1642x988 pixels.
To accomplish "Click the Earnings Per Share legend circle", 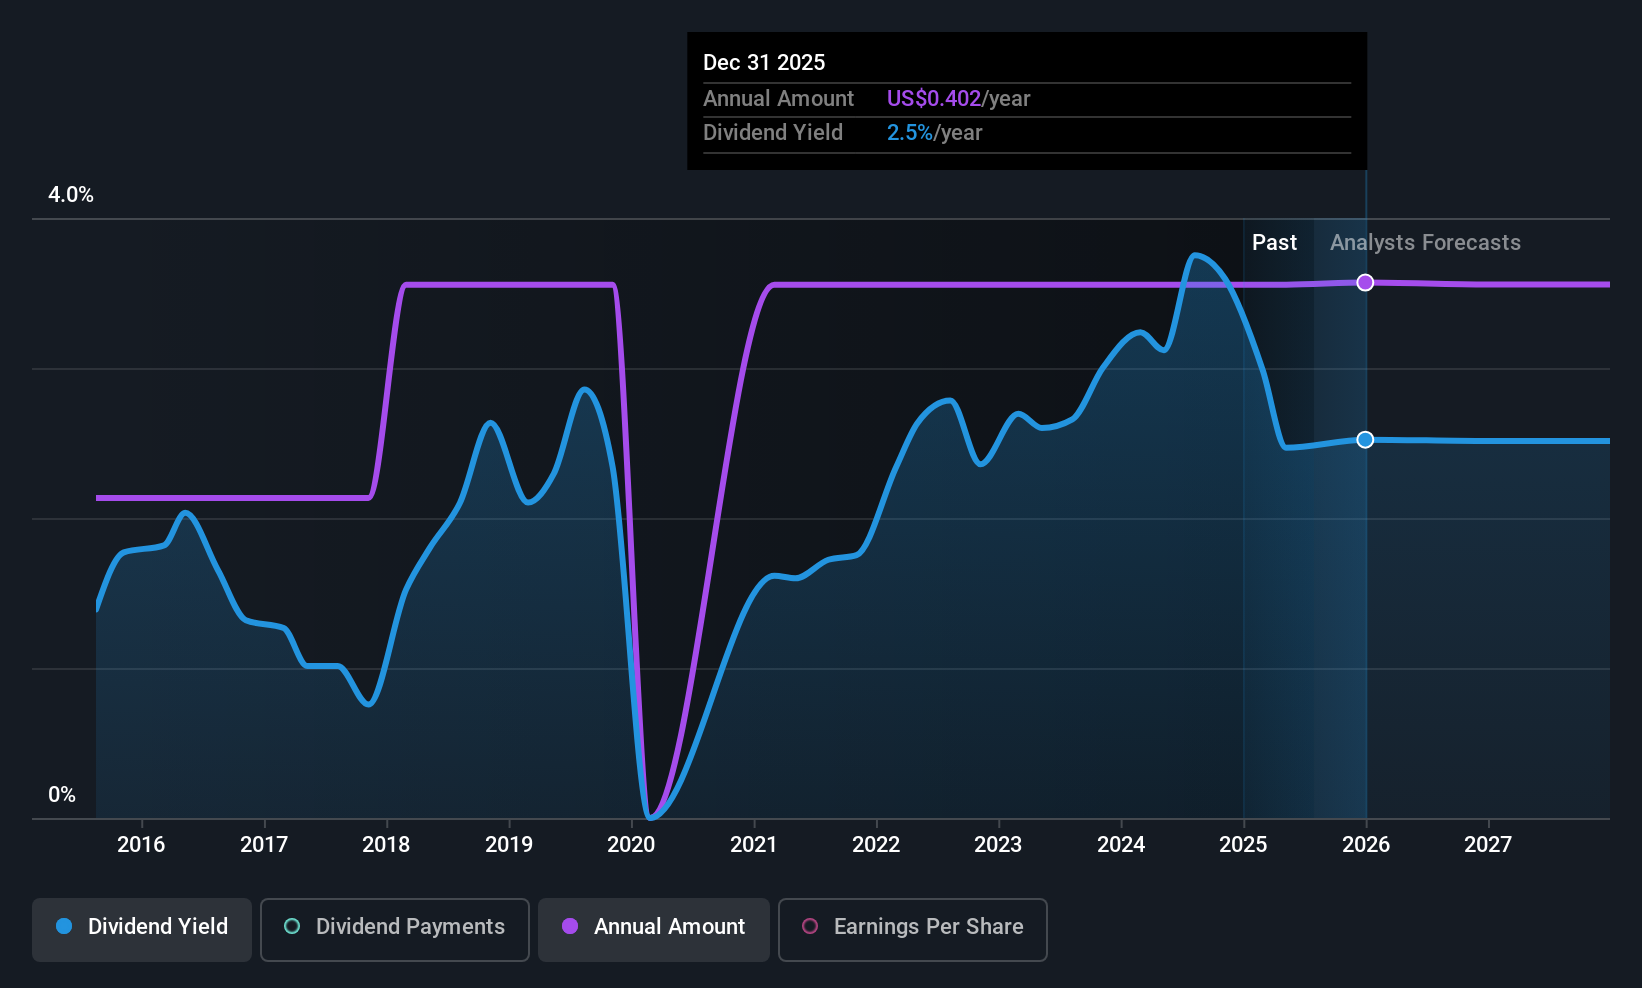I will pyautogui.click(x=810, y=927).
